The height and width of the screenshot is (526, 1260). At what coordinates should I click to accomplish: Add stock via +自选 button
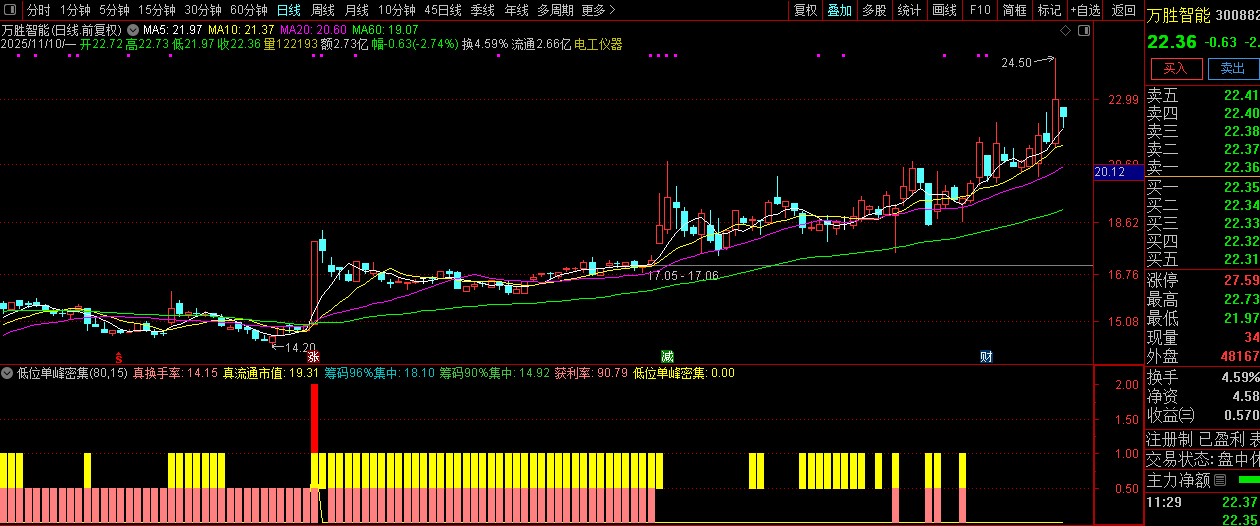coord(1085,10)
